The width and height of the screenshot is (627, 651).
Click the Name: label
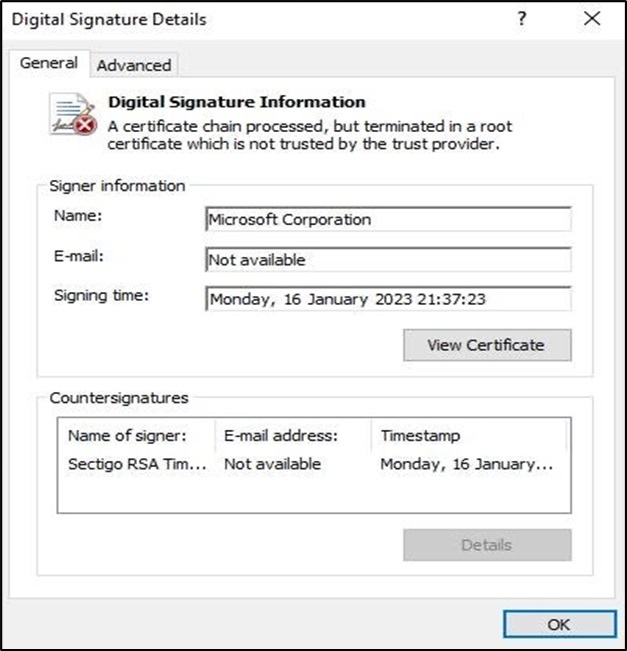click(x=78, y=215)
